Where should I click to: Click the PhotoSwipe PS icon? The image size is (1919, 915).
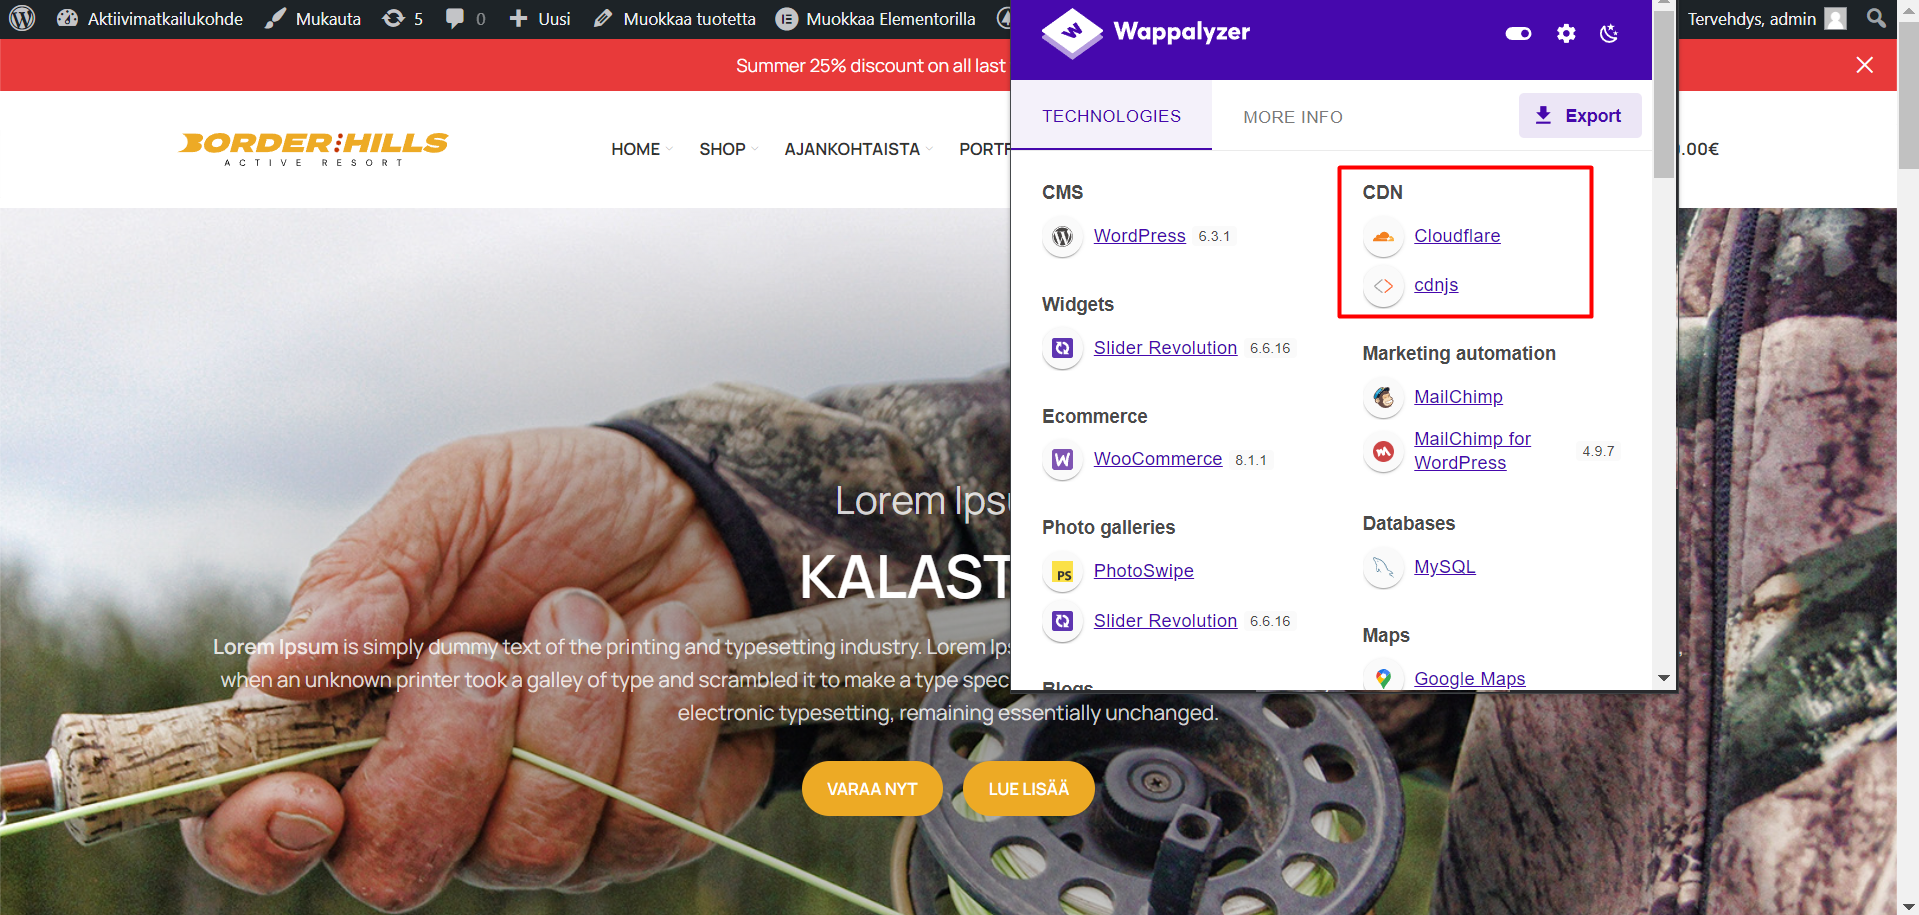(1062, 572)
